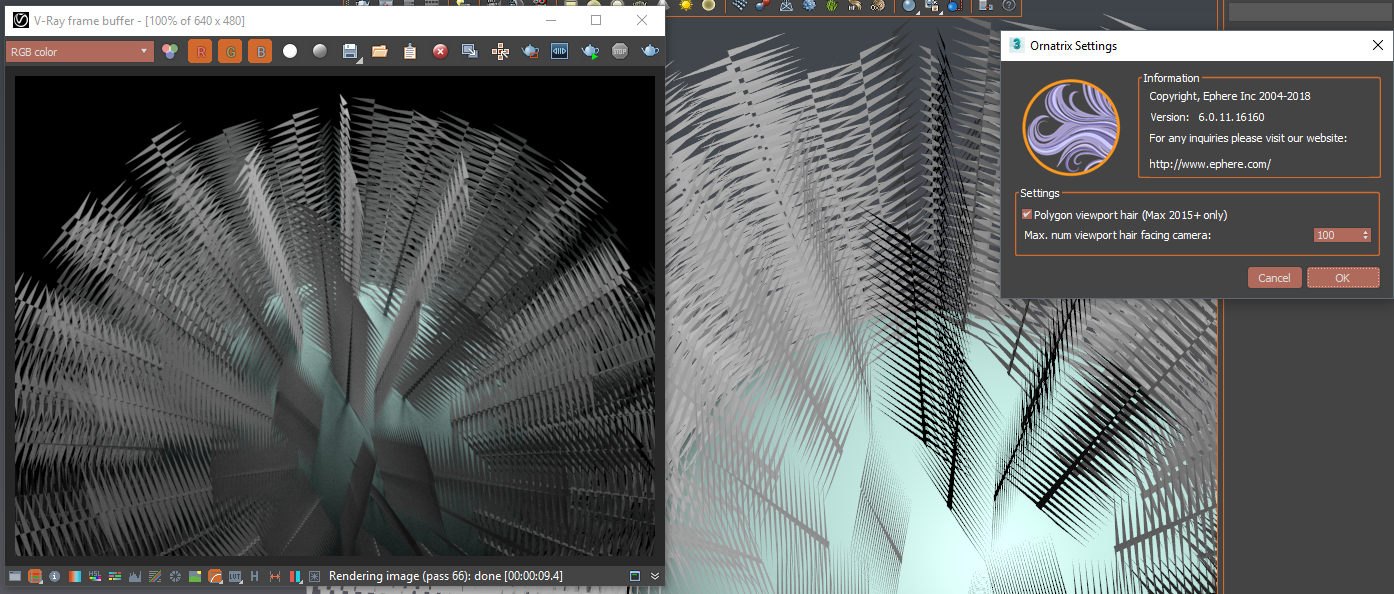Copy image to clipboard icon
This screenshot has height=594, width=1394.
[410, 52]
